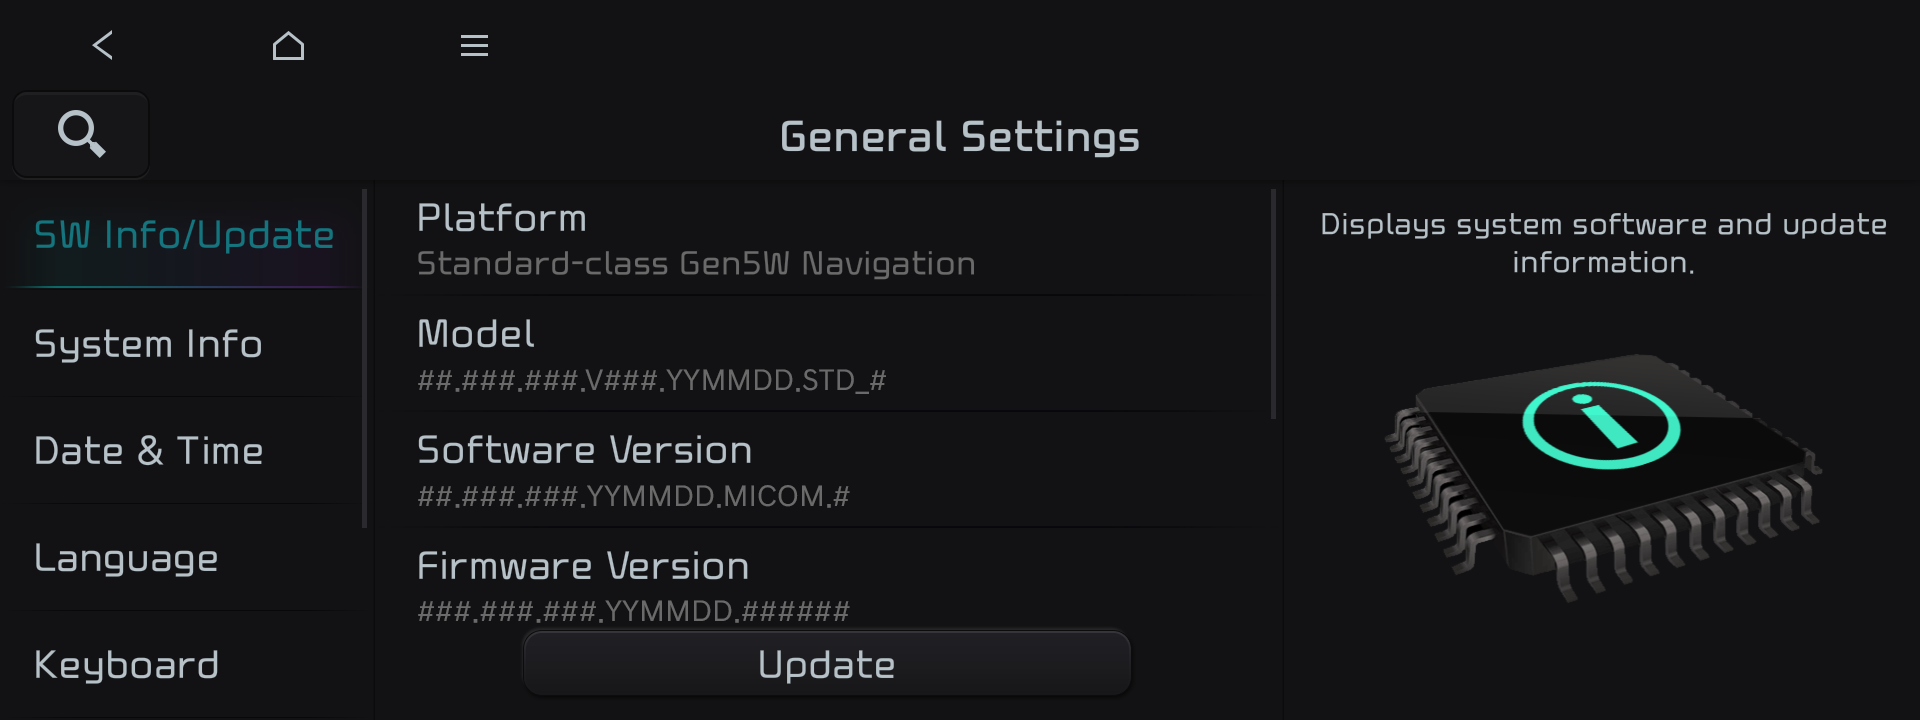
Task: Click the system software description text
Action: (x=1603, y=243)
